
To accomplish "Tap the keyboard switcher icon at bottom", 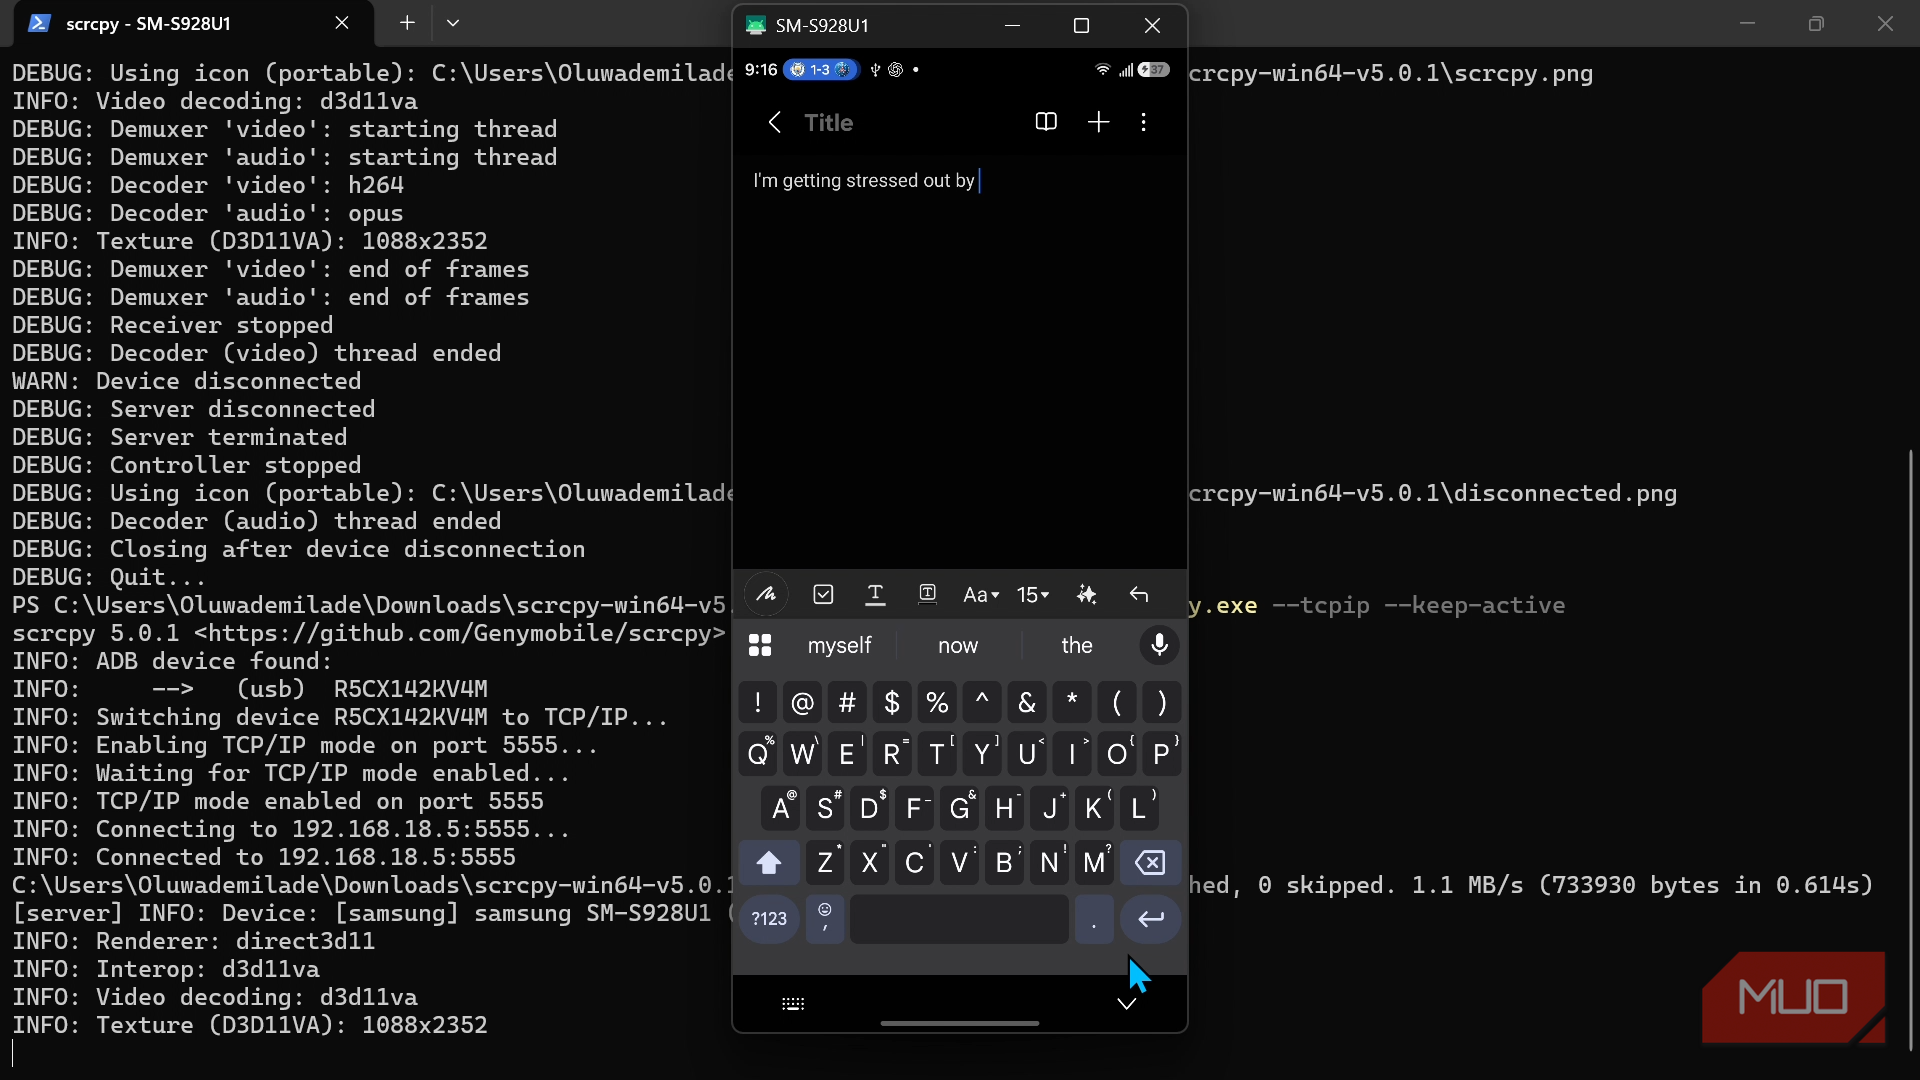I will tap(793, 1004).
